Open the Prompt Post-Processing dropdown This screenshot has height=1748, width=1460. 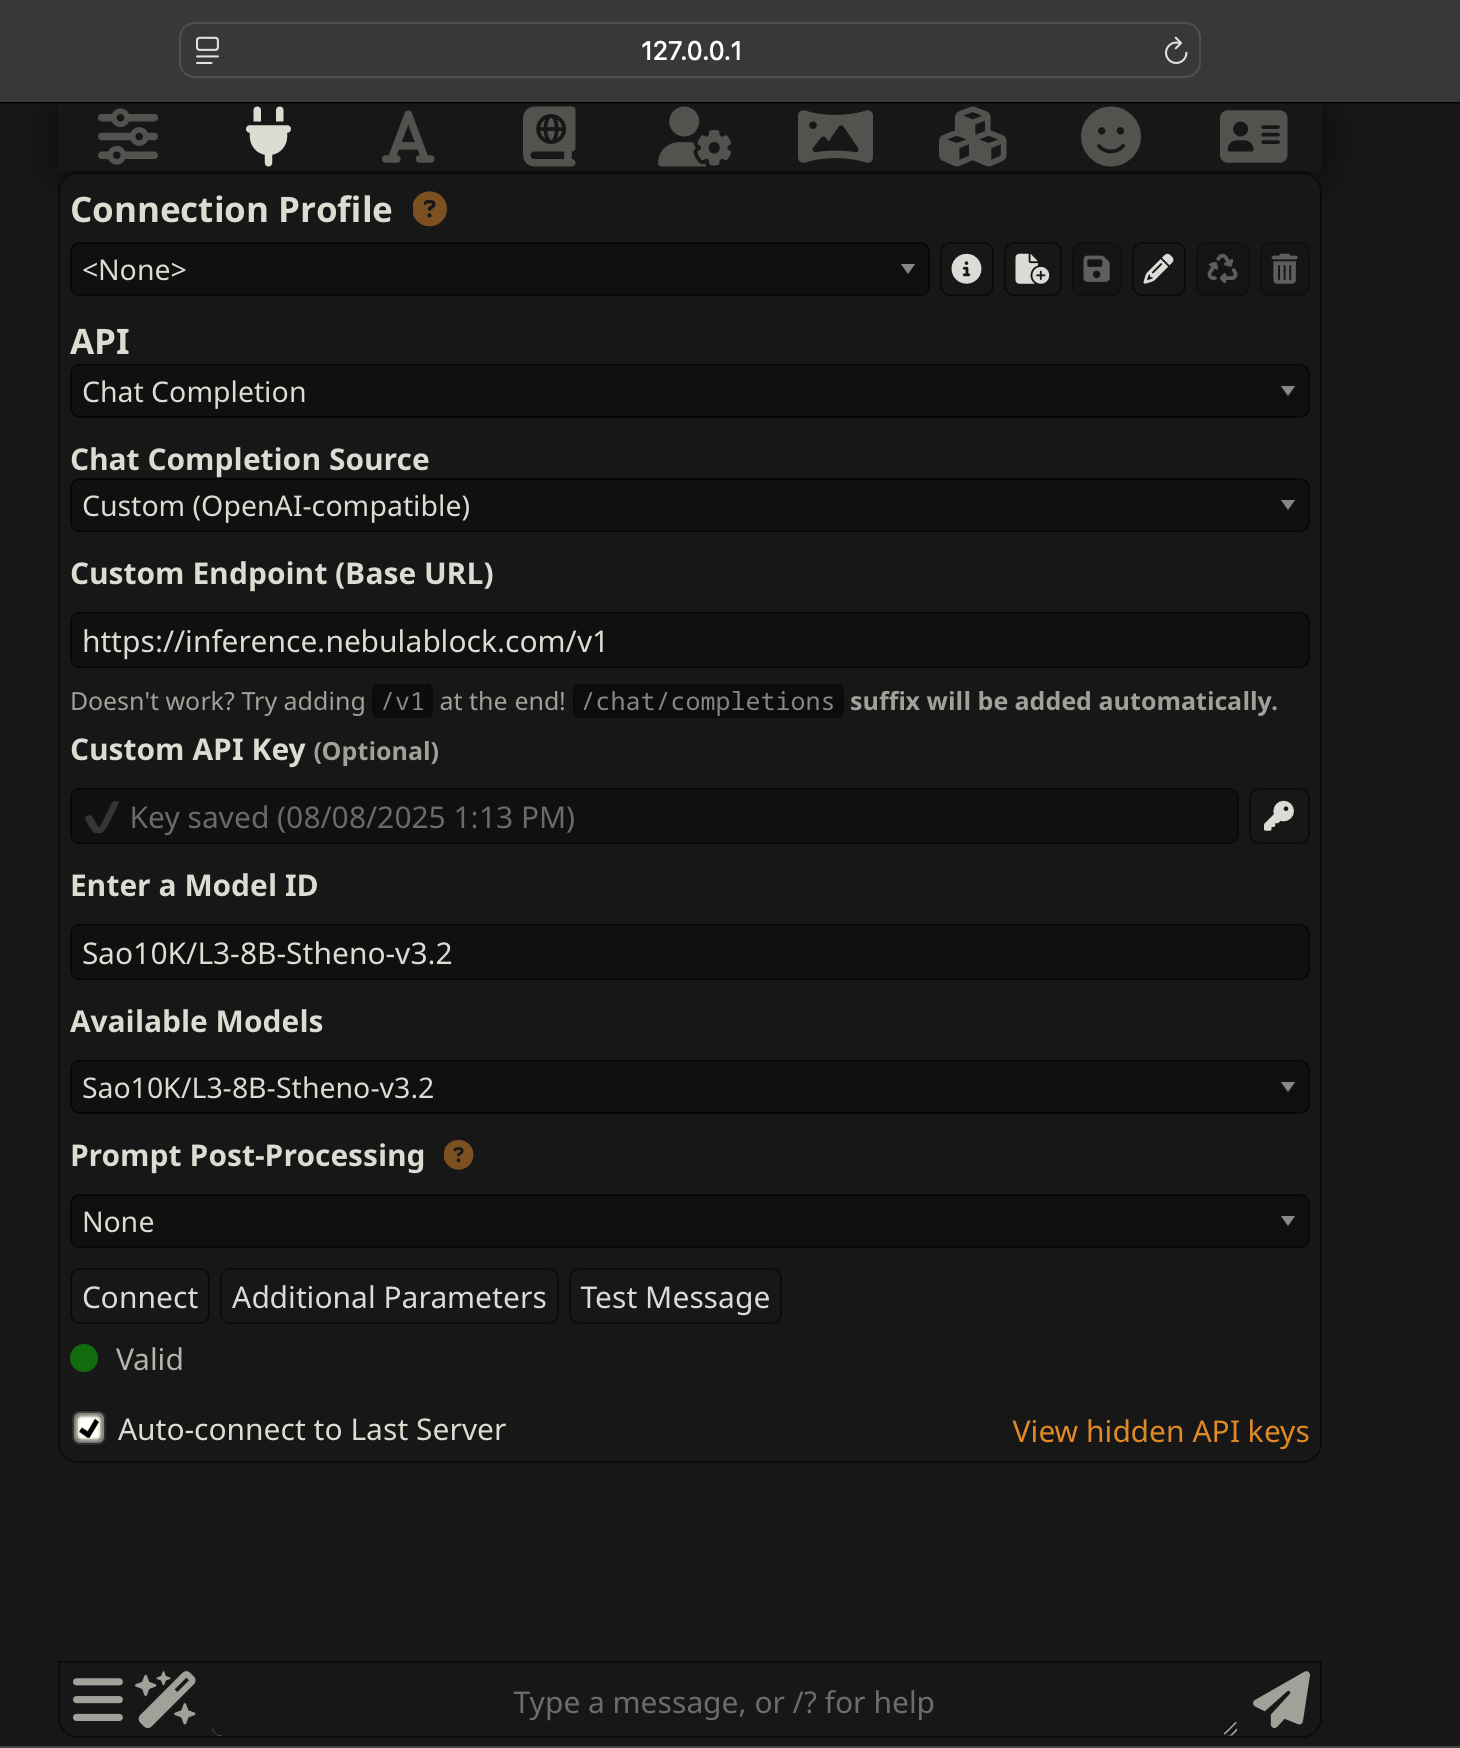(690, 1221)
